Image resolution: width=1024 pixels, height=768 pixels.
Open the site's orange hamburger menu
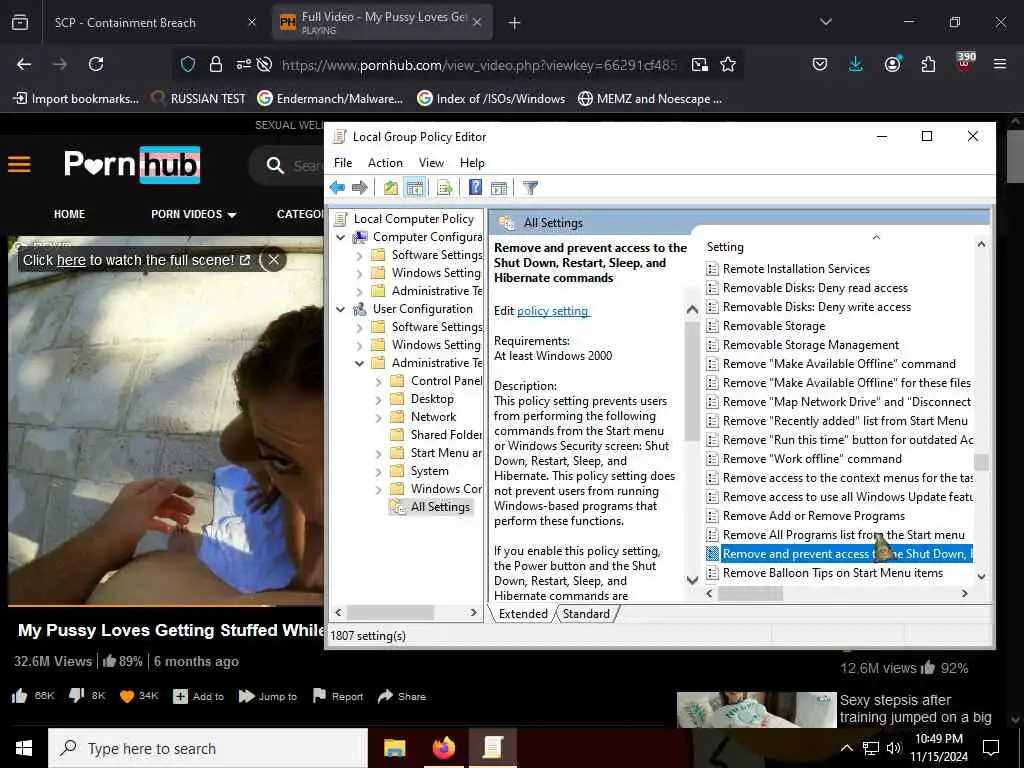click(19, 164)
